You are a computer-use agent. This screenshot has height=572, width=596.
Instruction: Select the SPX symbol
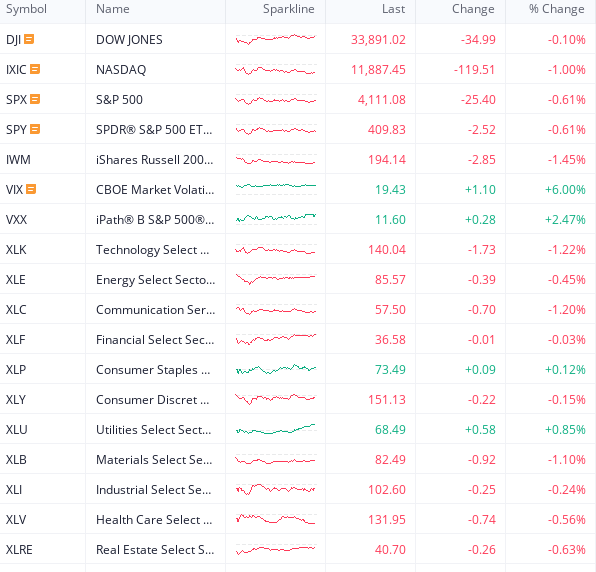(16, 100)
